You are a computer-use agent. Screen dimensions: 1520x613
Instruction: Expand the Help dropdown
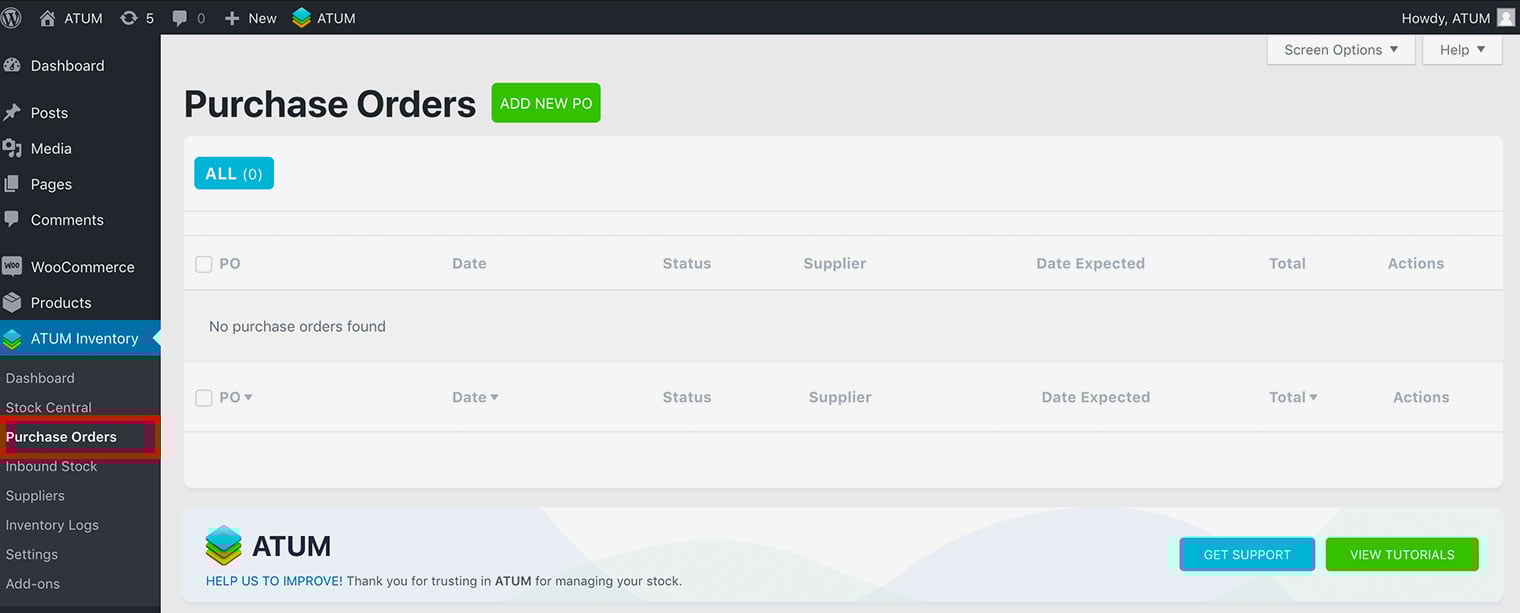tap(1462, 50)
